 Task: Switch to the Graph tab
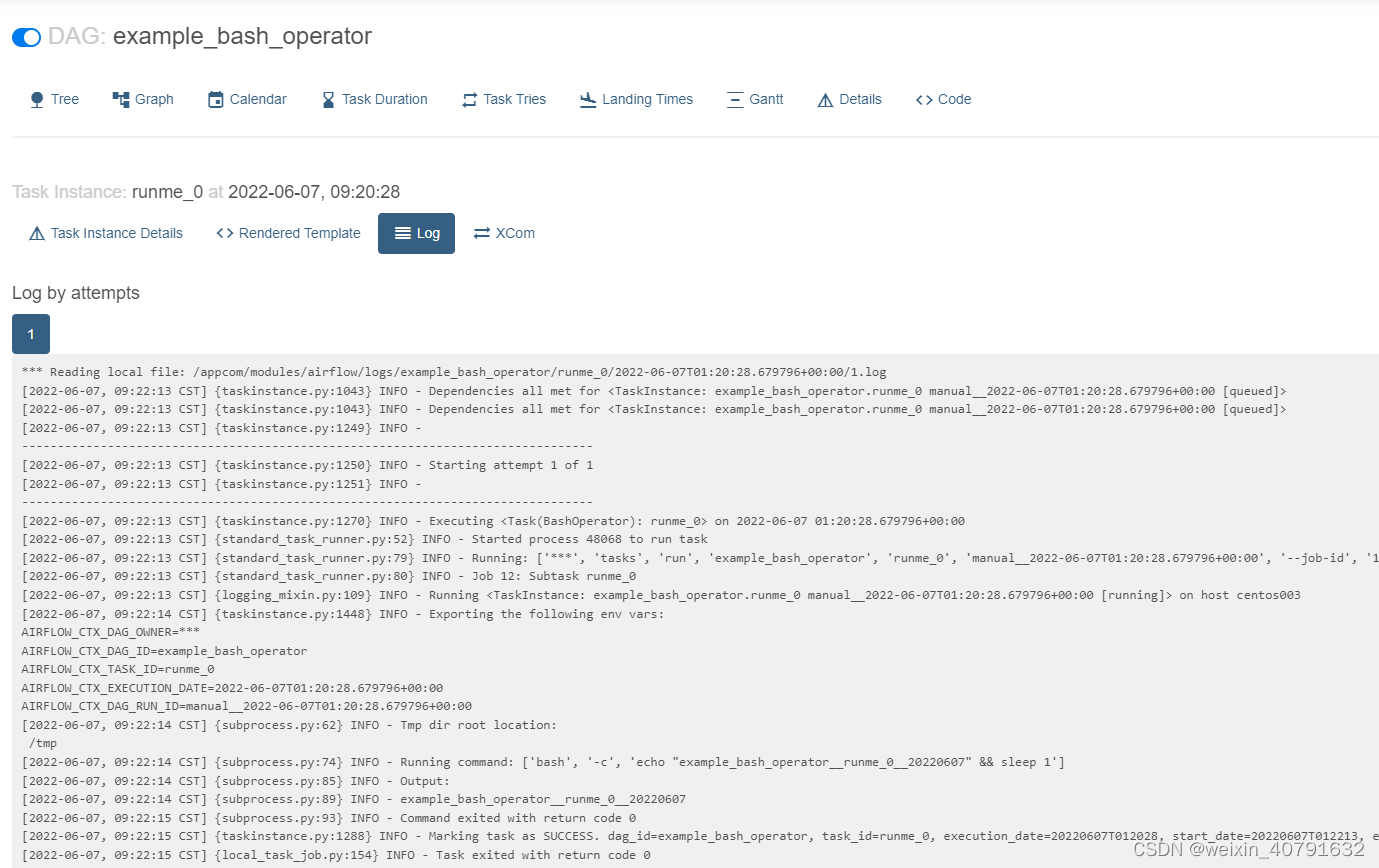point(143,99)
